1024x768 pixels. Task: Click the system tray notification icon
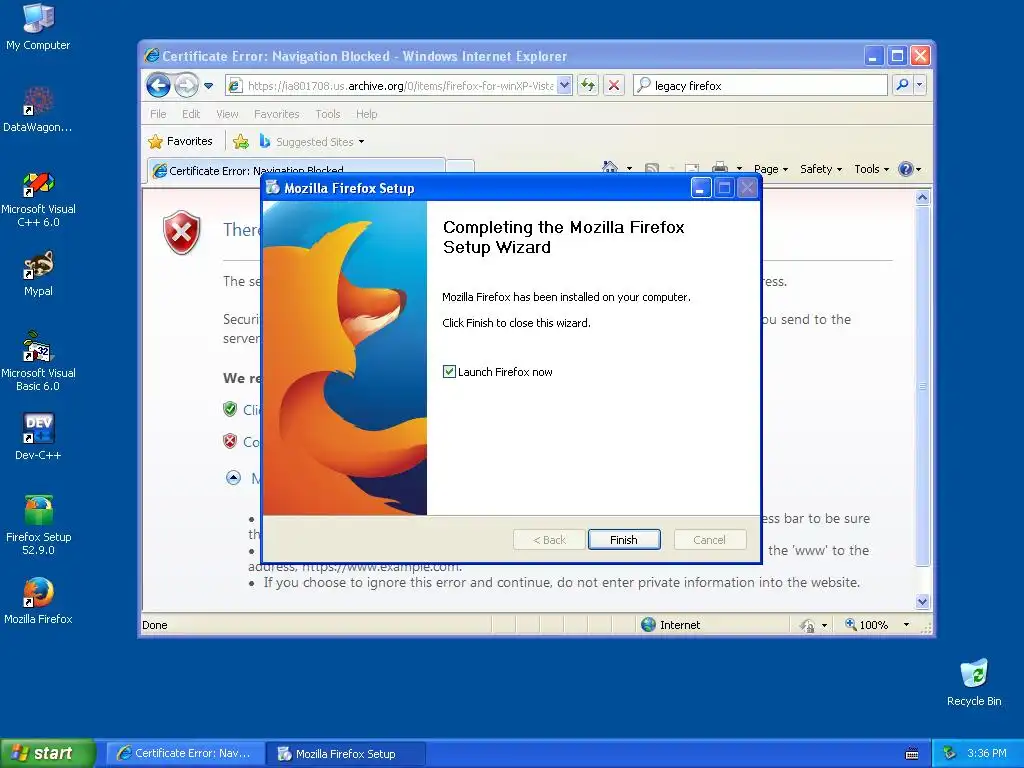949,753
